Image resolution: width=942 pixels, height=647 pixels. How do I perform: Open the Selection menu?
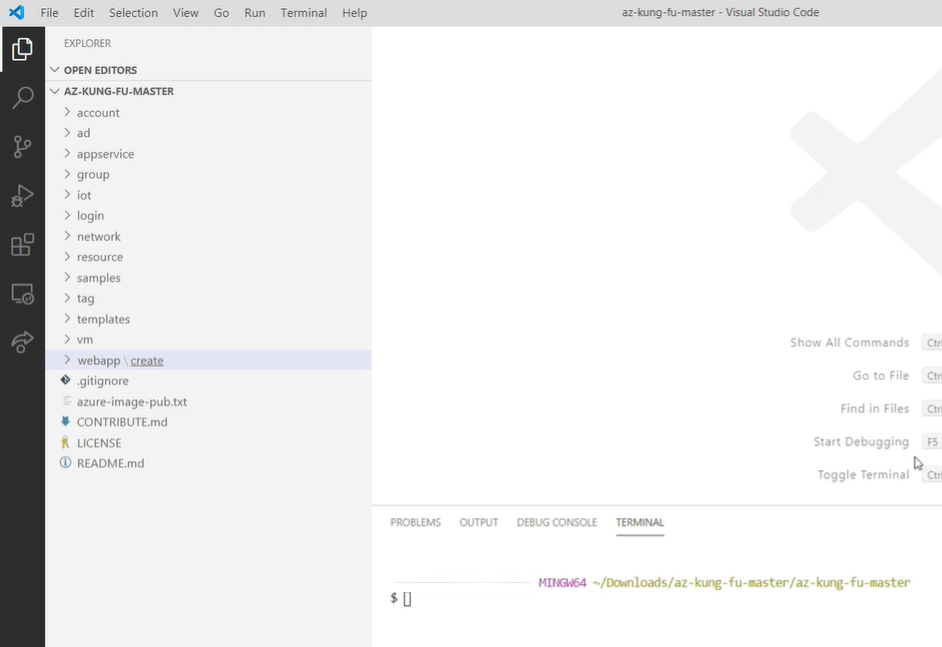[133, 13]
